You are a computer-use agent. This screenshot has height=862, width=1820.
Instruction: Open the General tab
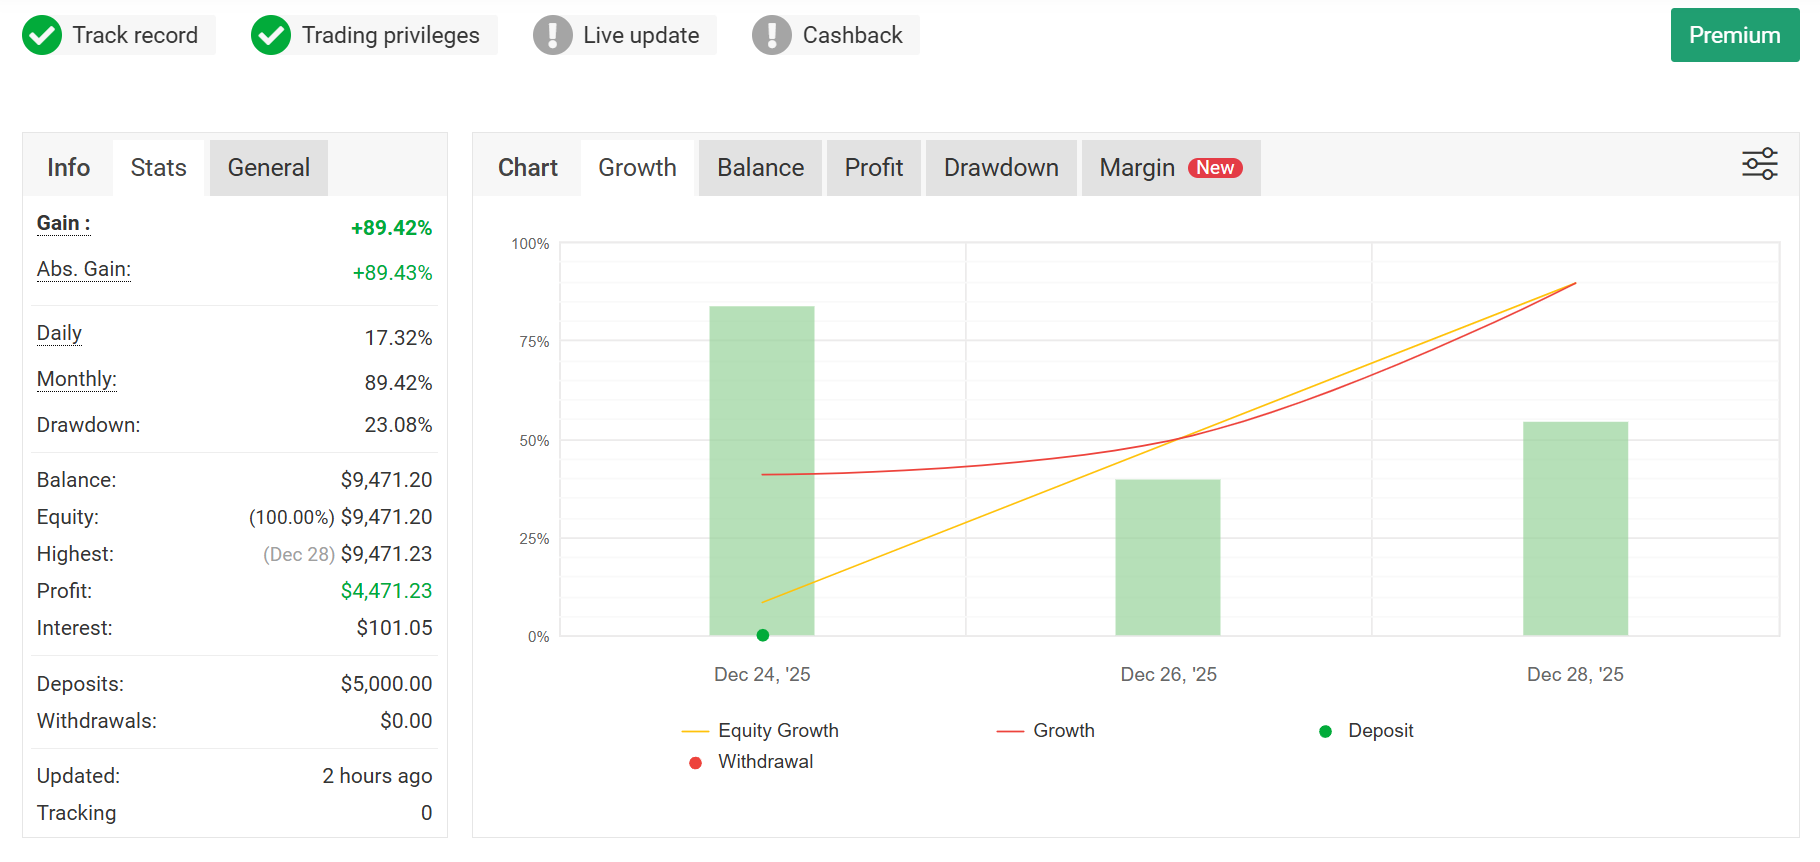(268, 168)
